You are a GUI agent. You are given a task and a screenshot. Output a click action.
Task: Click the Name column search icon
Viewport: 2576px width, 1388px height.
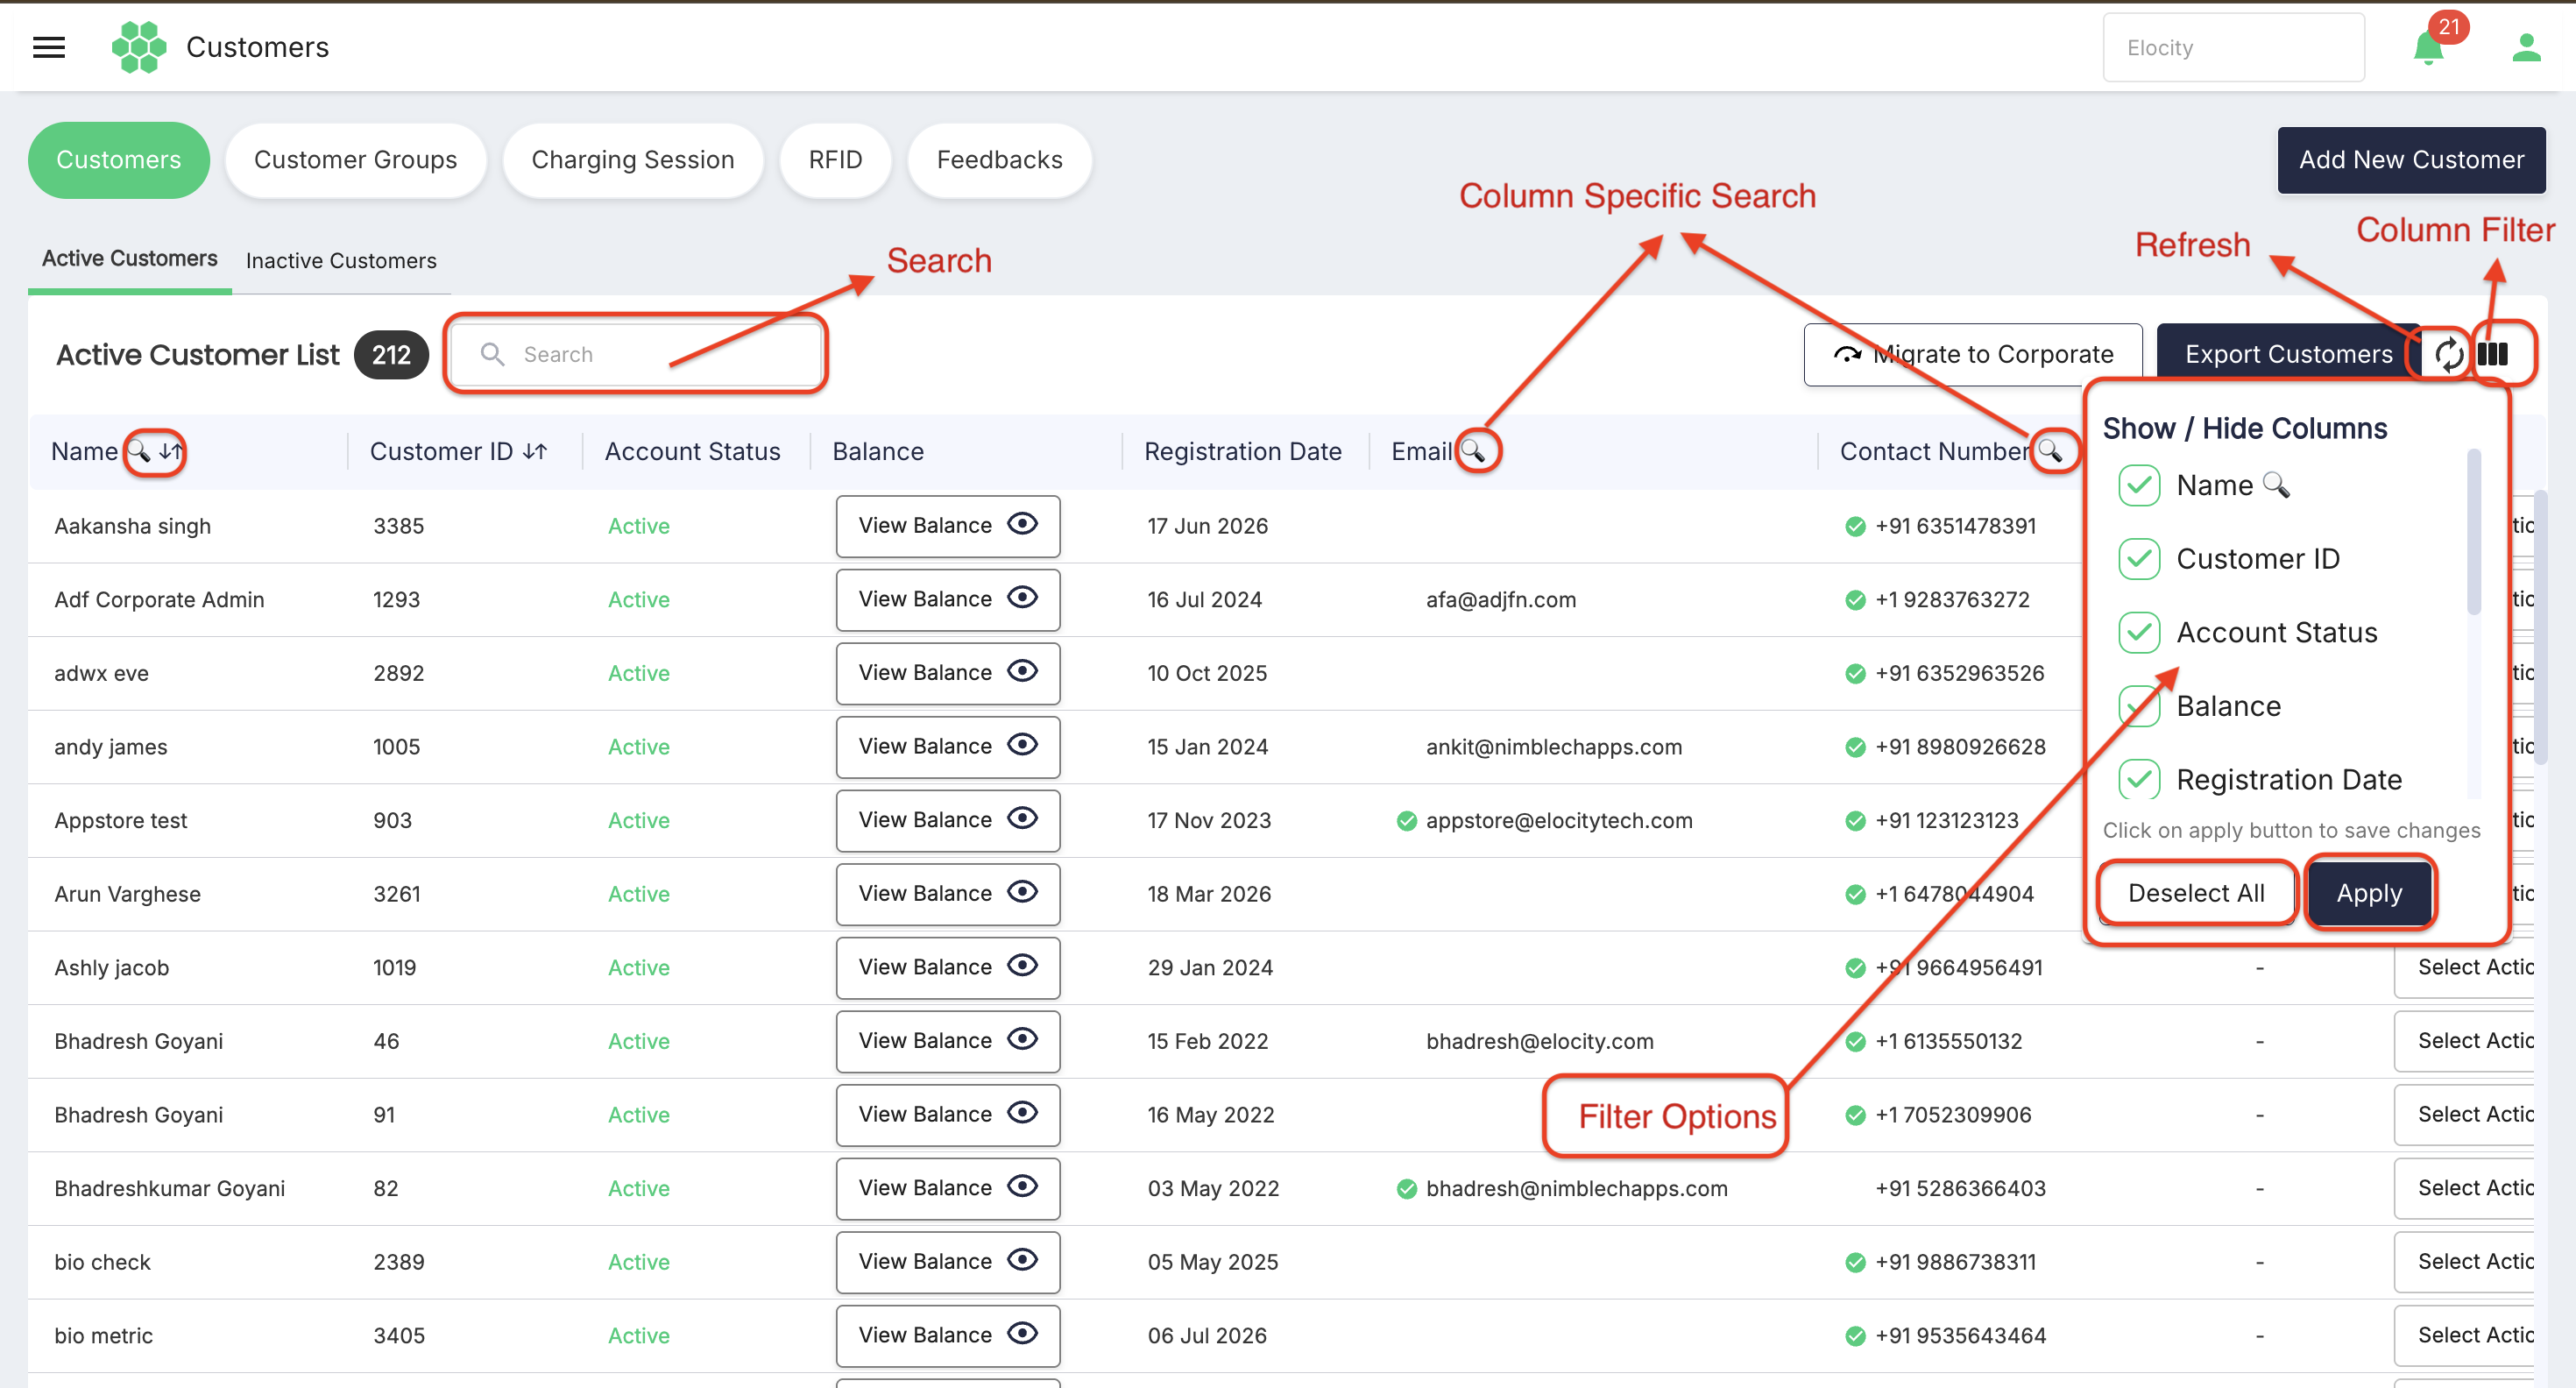(x=139, y=451)
